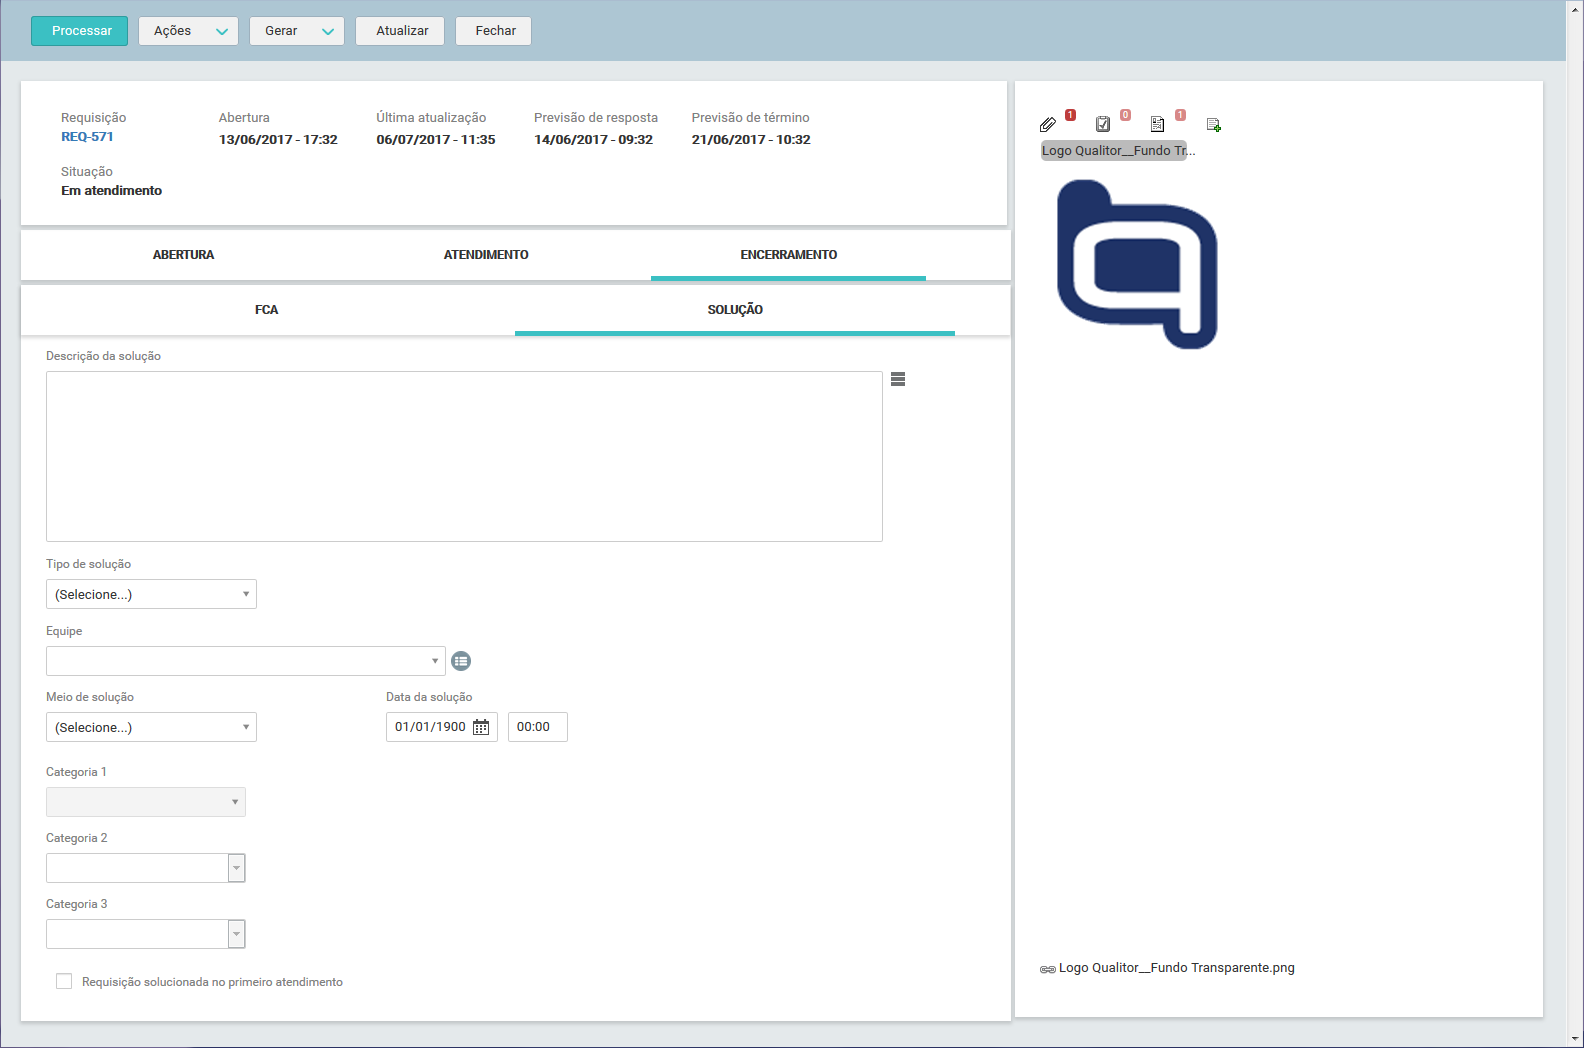
Task: Open the solution description menu icon
Action: (x=898, y=379)
